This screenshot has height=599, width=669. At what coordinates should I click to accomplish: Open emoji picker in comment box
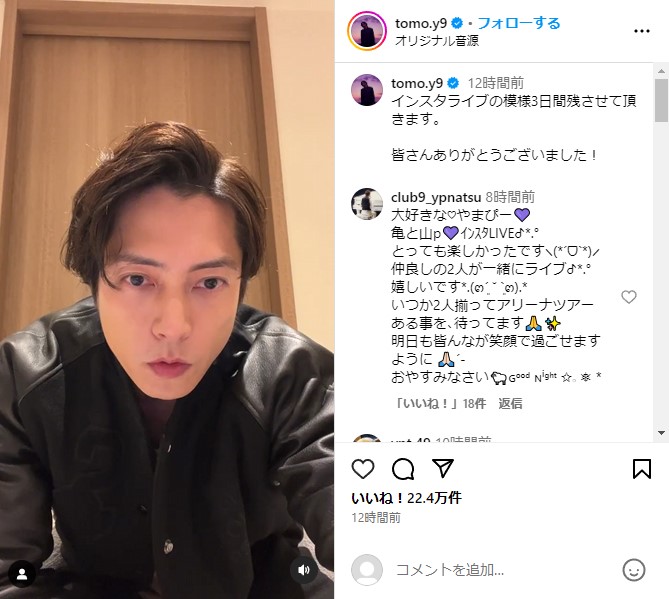[634, 570]
